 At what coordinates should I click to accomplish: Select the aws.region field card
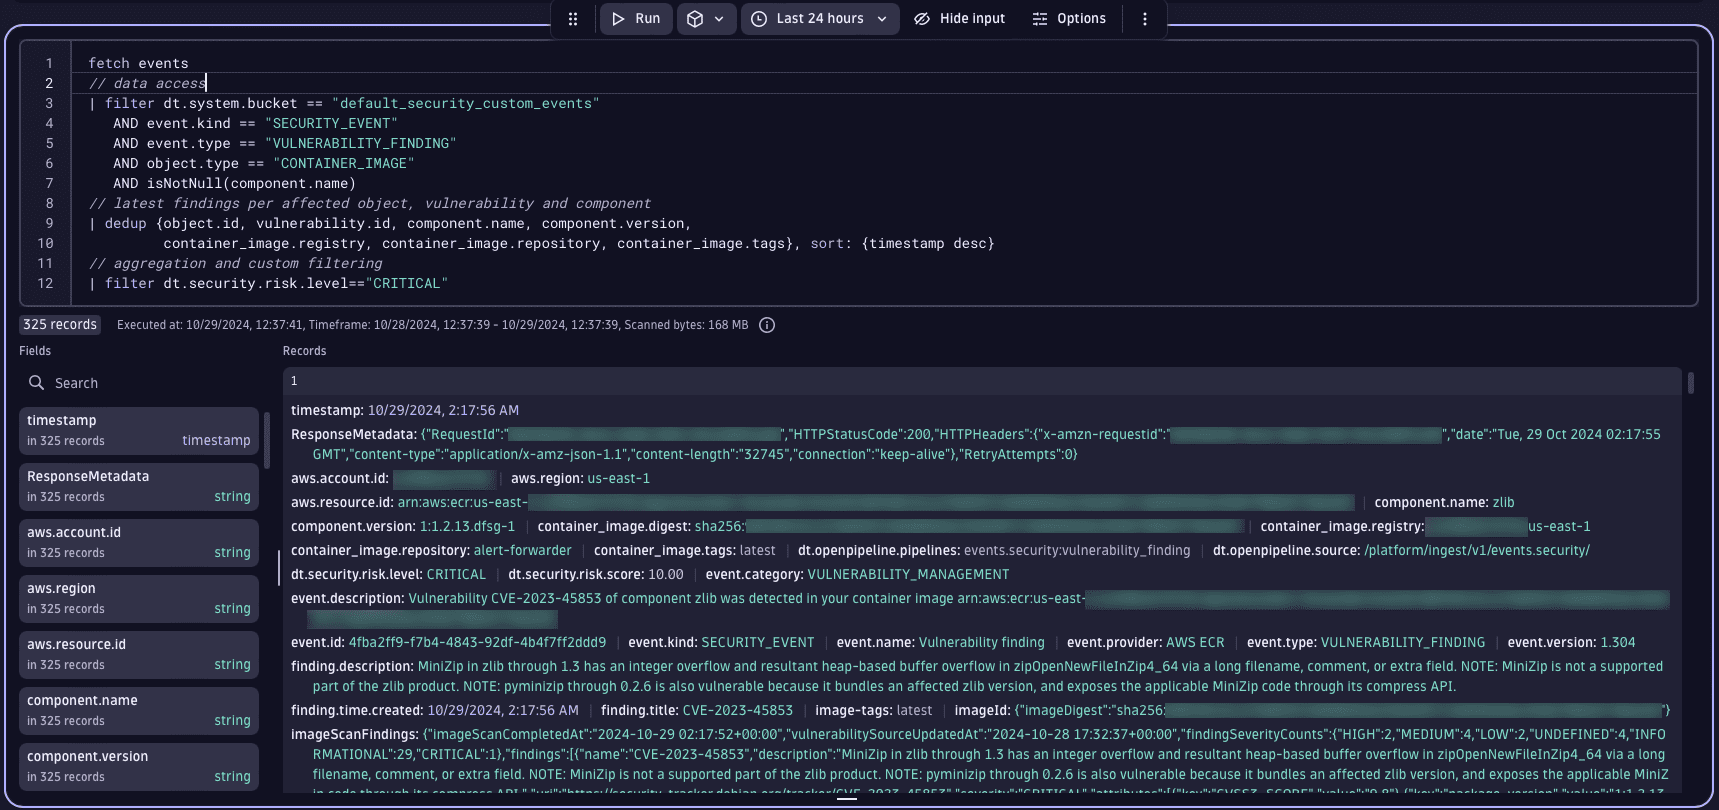coord(139,598)
